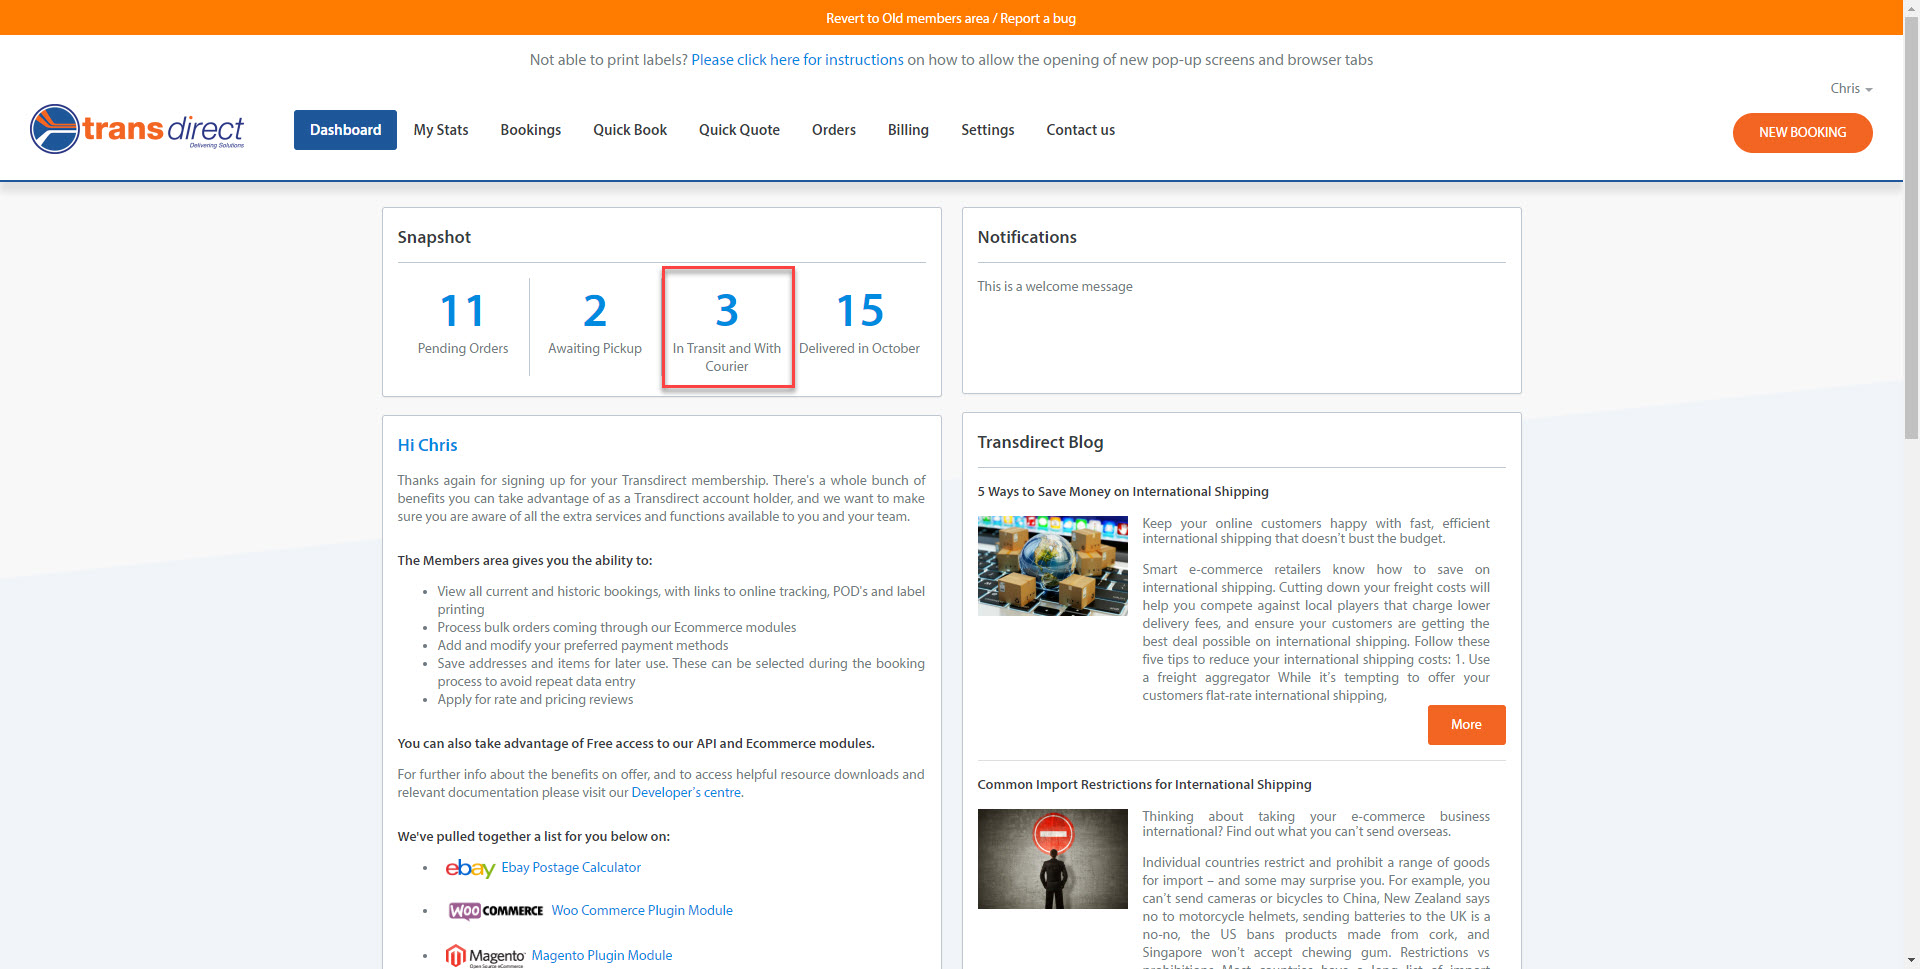1920x969 pixels.
Task: Switch to the My Stats tab
Action: [441, 129]
